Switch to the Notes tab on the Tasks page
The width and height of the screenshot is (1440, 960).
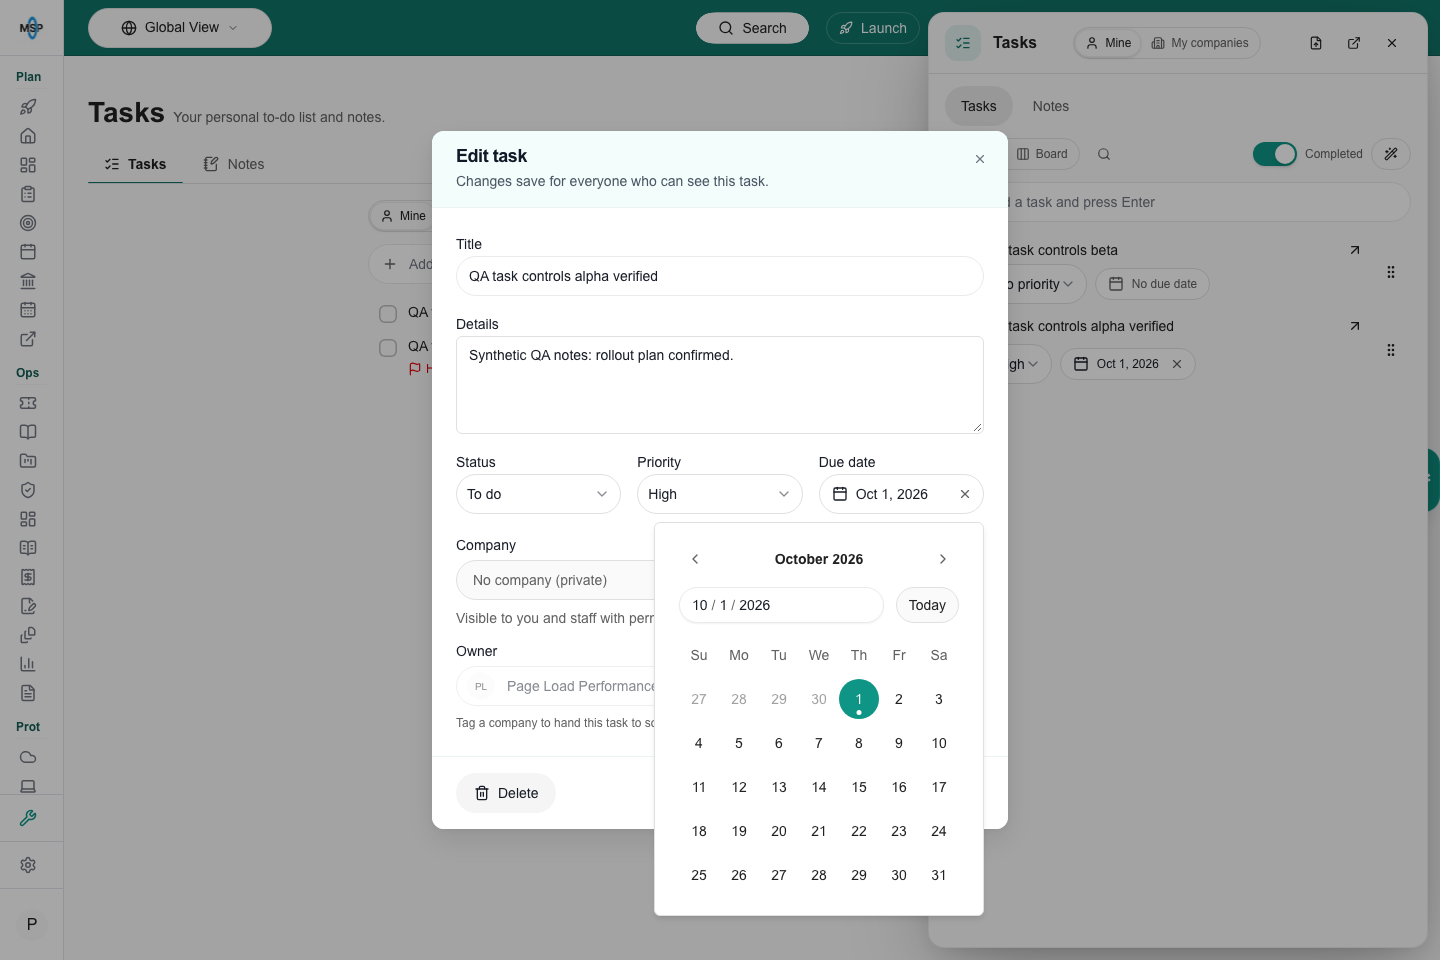(234, 164)
